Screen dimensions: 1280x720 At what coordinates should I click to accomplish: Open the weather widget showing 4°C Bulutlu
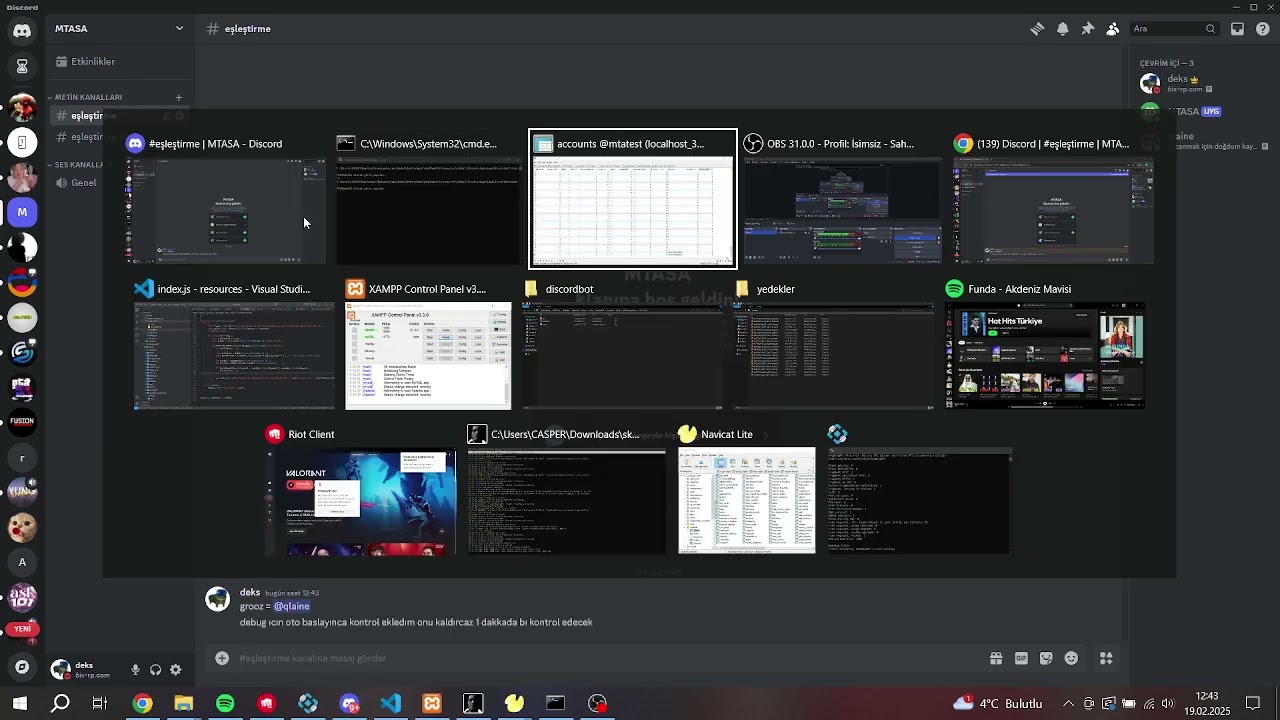(997, 704)
